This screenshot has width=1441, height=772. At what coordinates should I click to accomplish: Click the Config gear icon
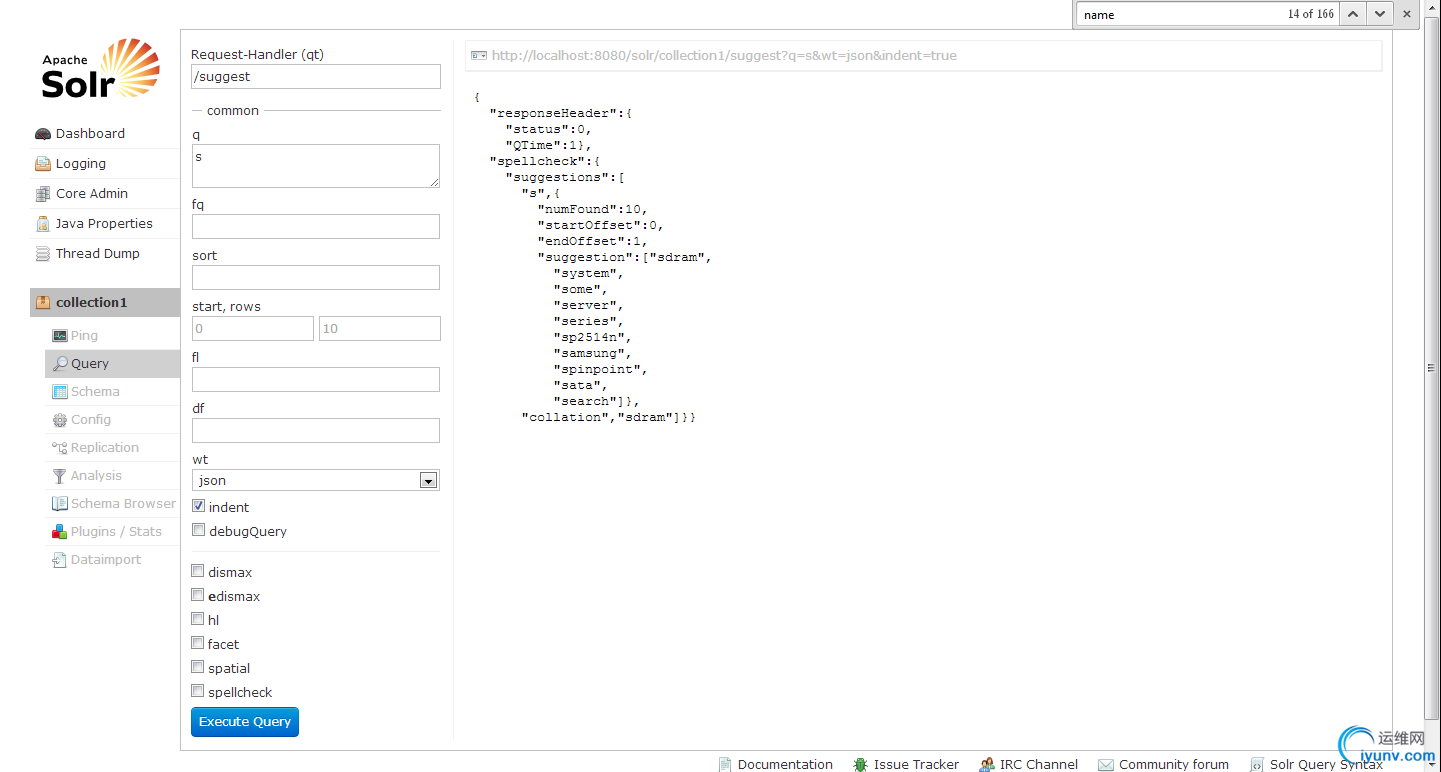pyautogui.click(x=60, y=420)
